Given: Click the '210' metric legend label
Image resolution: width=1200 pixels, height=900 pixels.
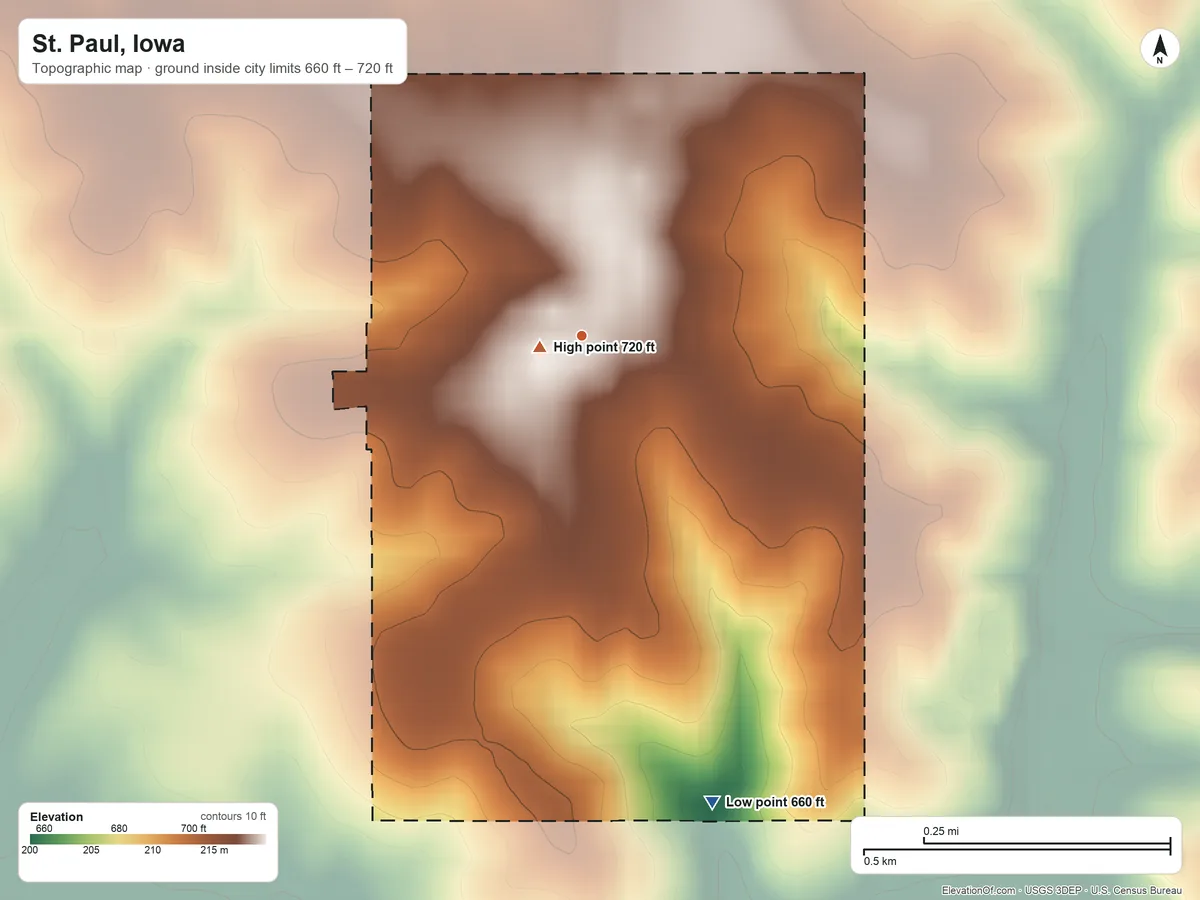Looking at the screenshot, I should 152,851.
